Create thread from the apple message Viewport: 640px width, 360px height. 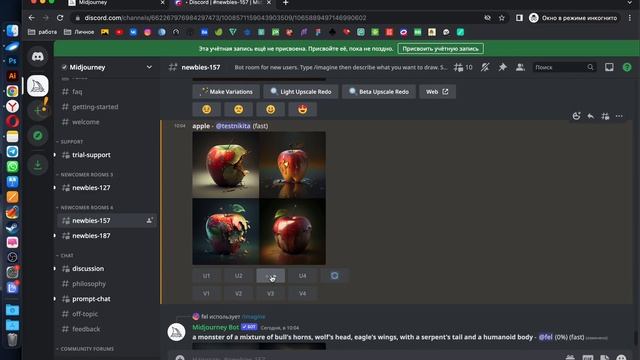coord(605,116)
